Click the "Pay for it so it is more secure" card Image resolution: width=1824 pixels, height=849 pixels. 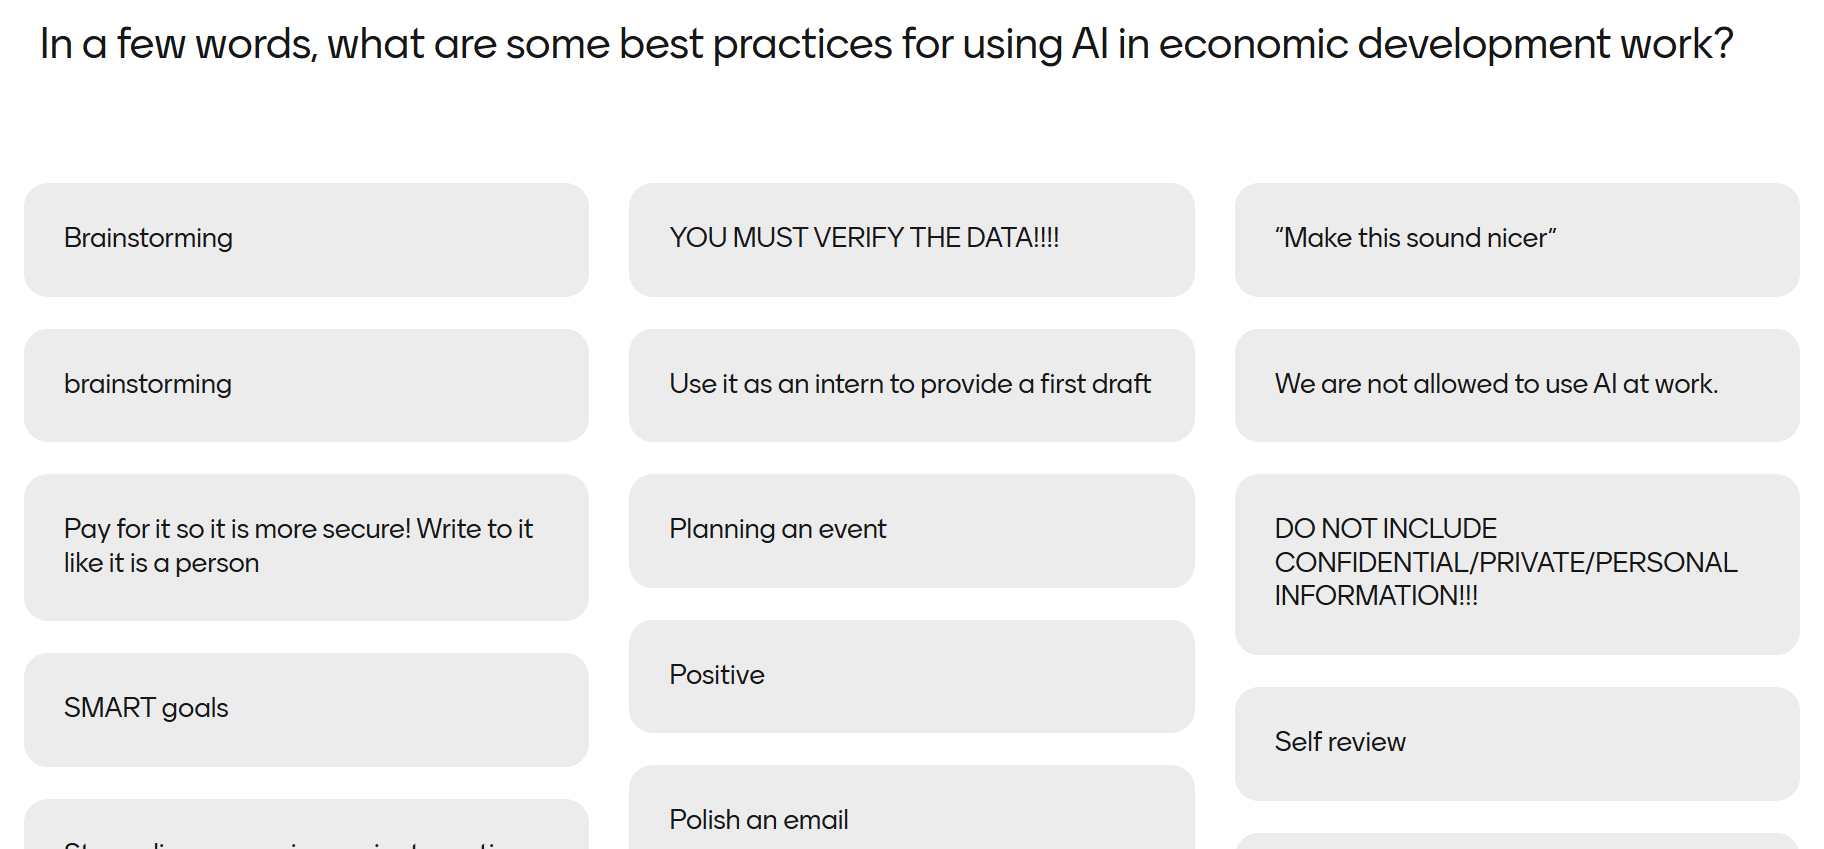point(306,547)
